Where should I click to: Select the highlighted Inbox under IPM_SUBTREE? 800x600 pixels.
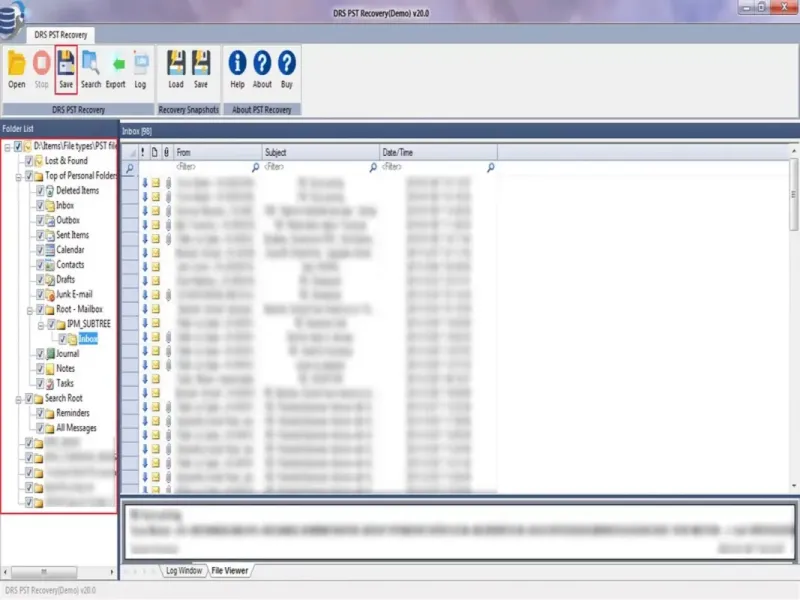click(x=88, y=339)
